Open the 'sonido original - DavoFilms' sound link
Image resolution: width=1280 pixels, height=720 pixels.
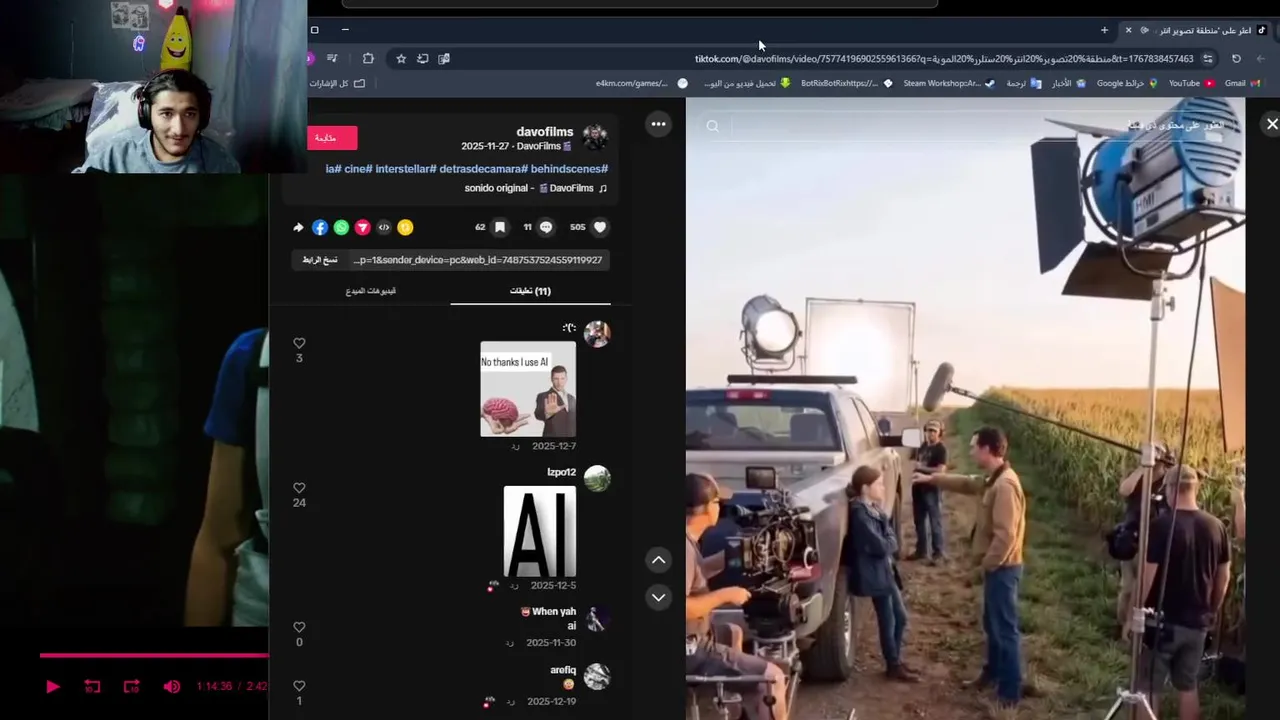[x=535, y=188]
